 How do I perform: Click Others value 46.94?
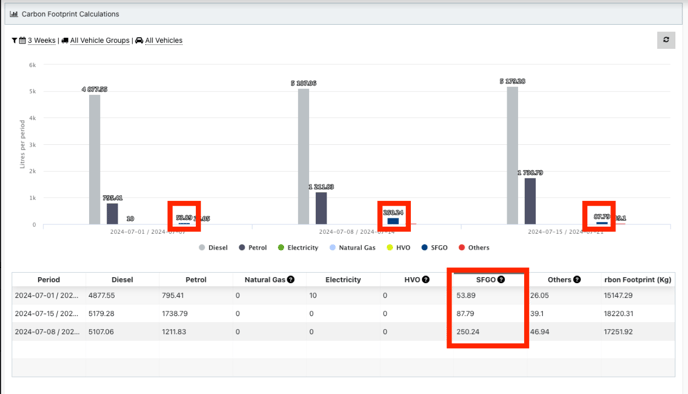click(x=539, y=332)
